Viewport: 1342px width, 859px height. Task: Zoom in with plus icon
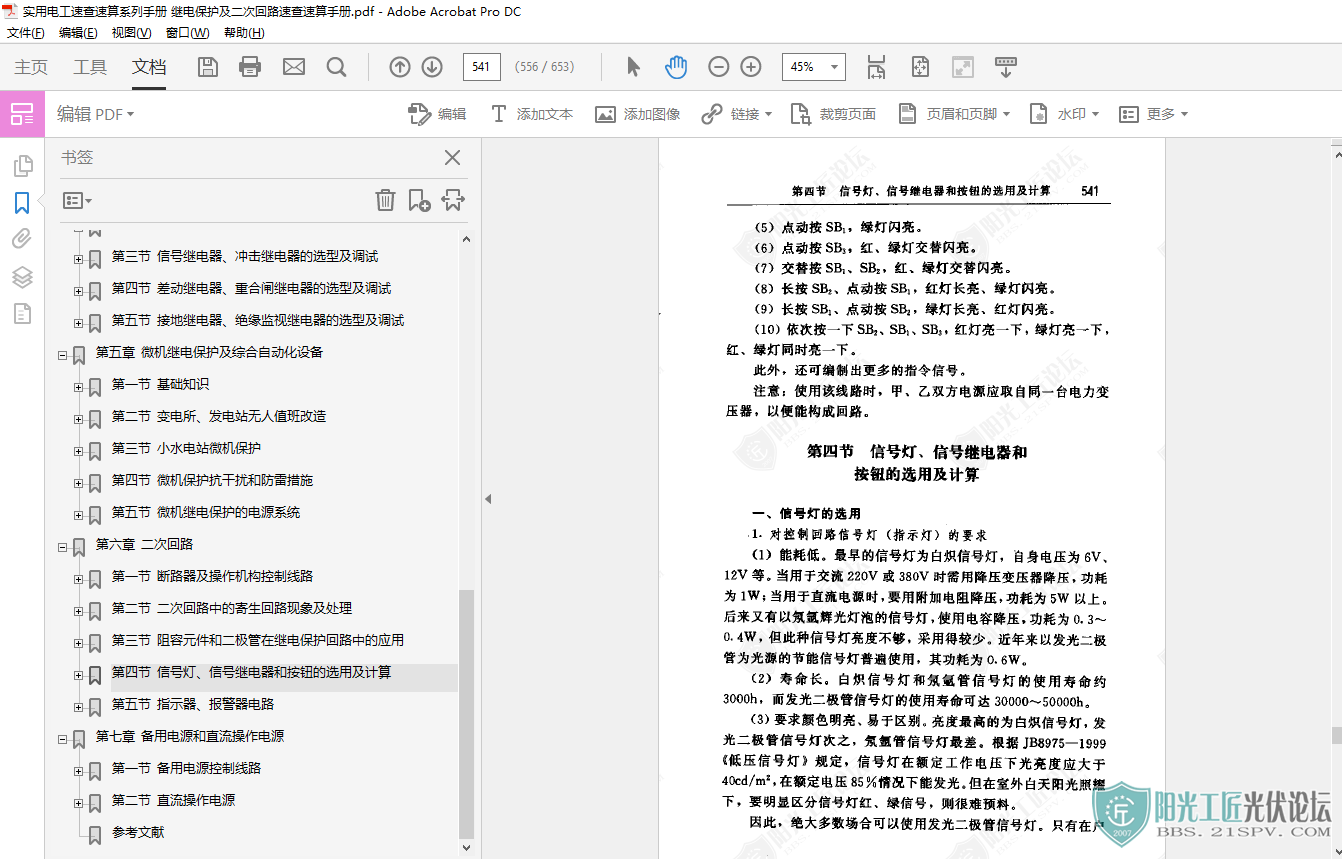coord(751,67)
